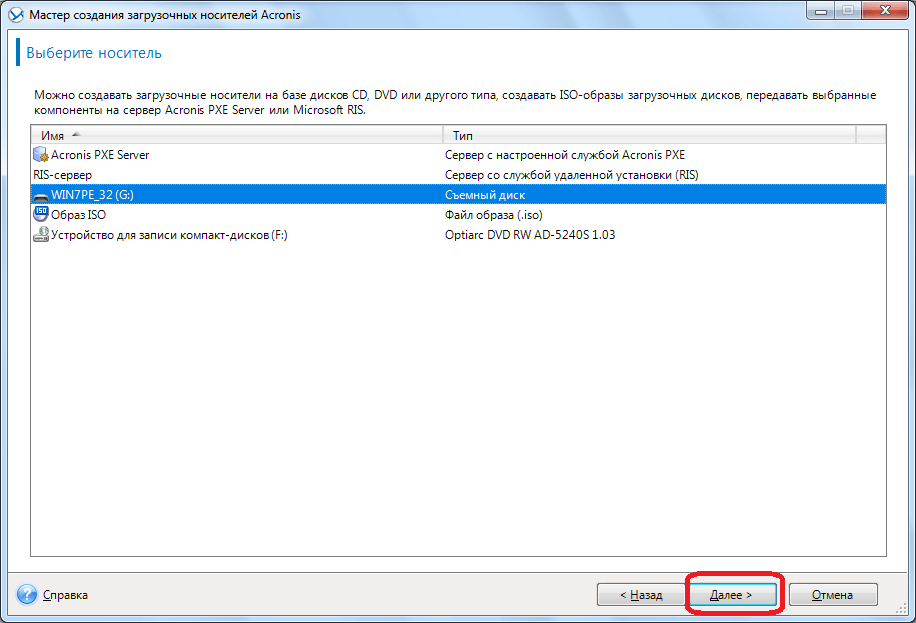The image size is (916, 623).
Task: Select the RIS-сервер row
Action: pos(459,175)
